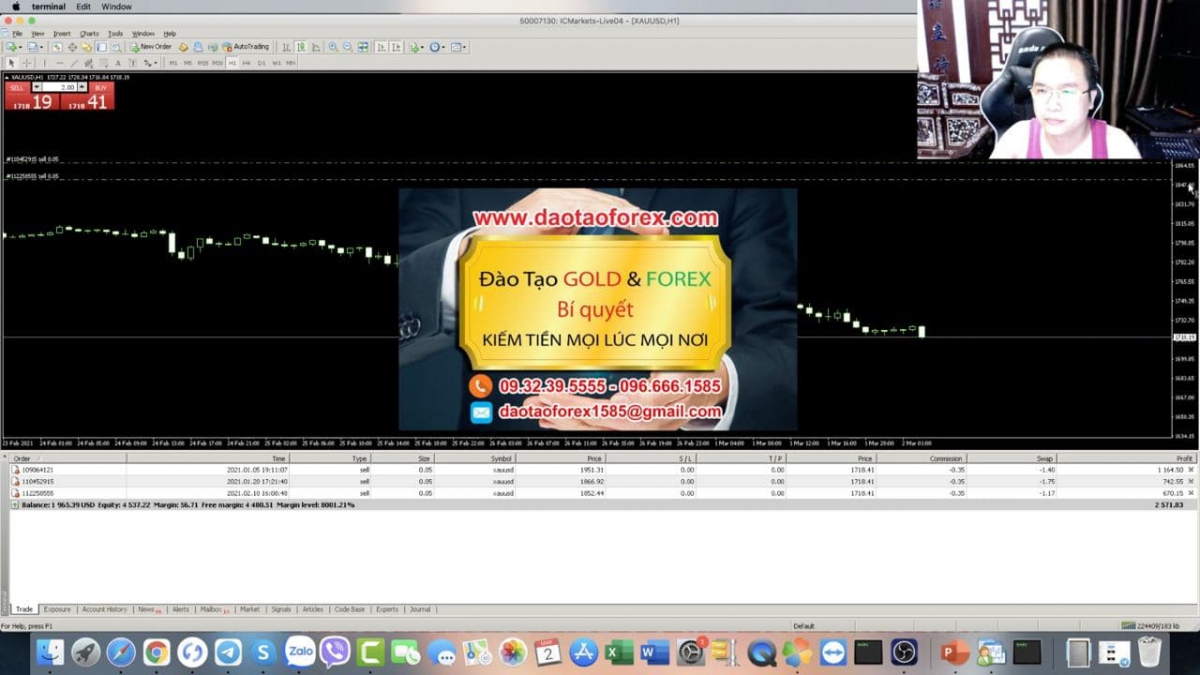Switch chart to line chart type
The width and height of the screenshot is (1200, 675).
point(316,47)
